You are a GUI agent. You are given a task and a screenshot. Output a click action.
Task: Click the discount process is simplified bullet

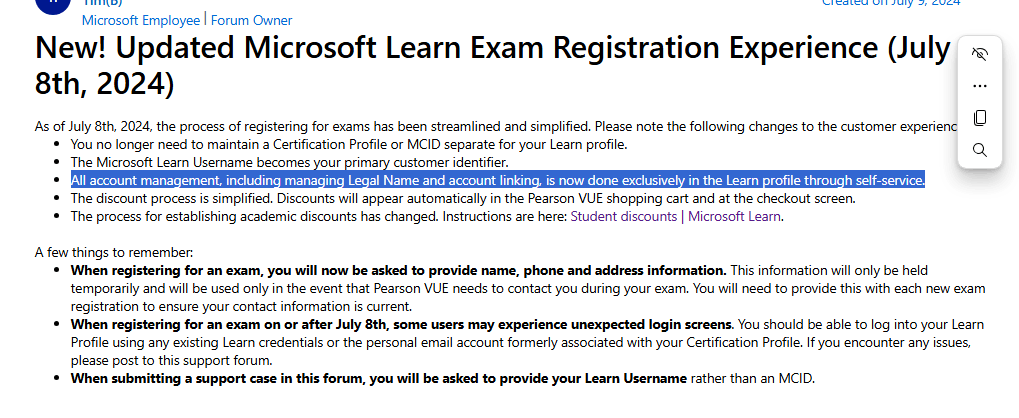click(463, 198)
